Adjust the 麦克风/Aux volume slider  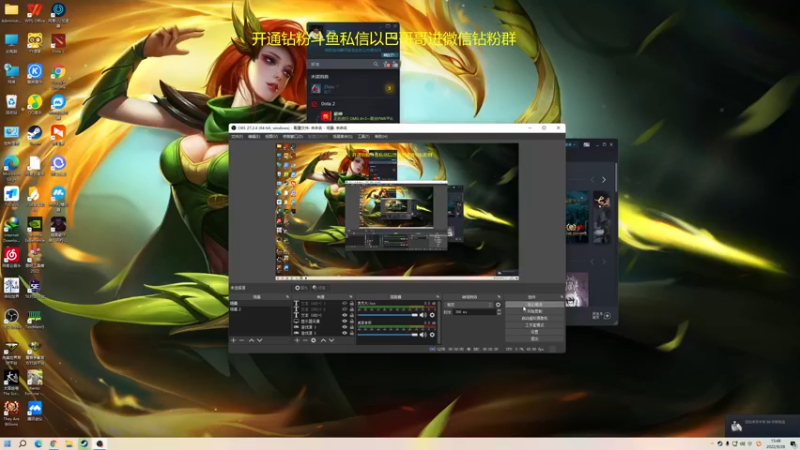(388, 315)
